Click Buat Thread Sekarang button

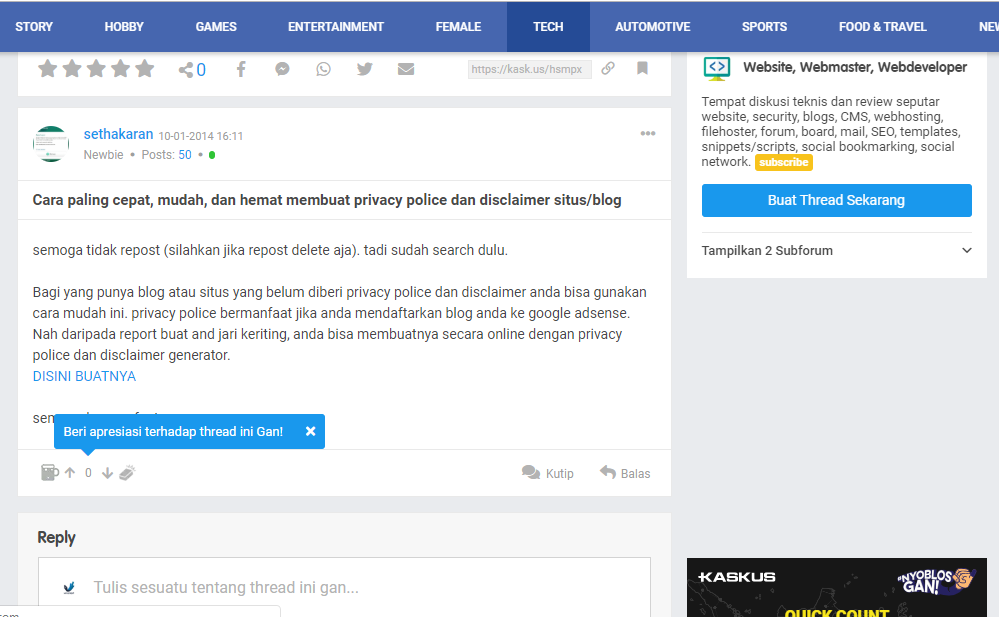click(x=837, y=200)
